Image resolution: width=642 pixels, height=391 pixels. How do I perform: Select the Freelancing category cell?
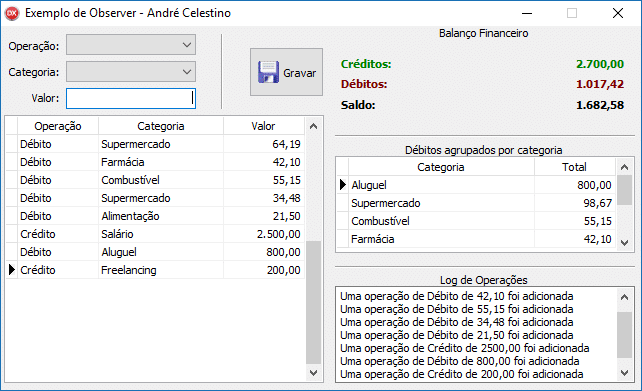[x=161, y=270]
